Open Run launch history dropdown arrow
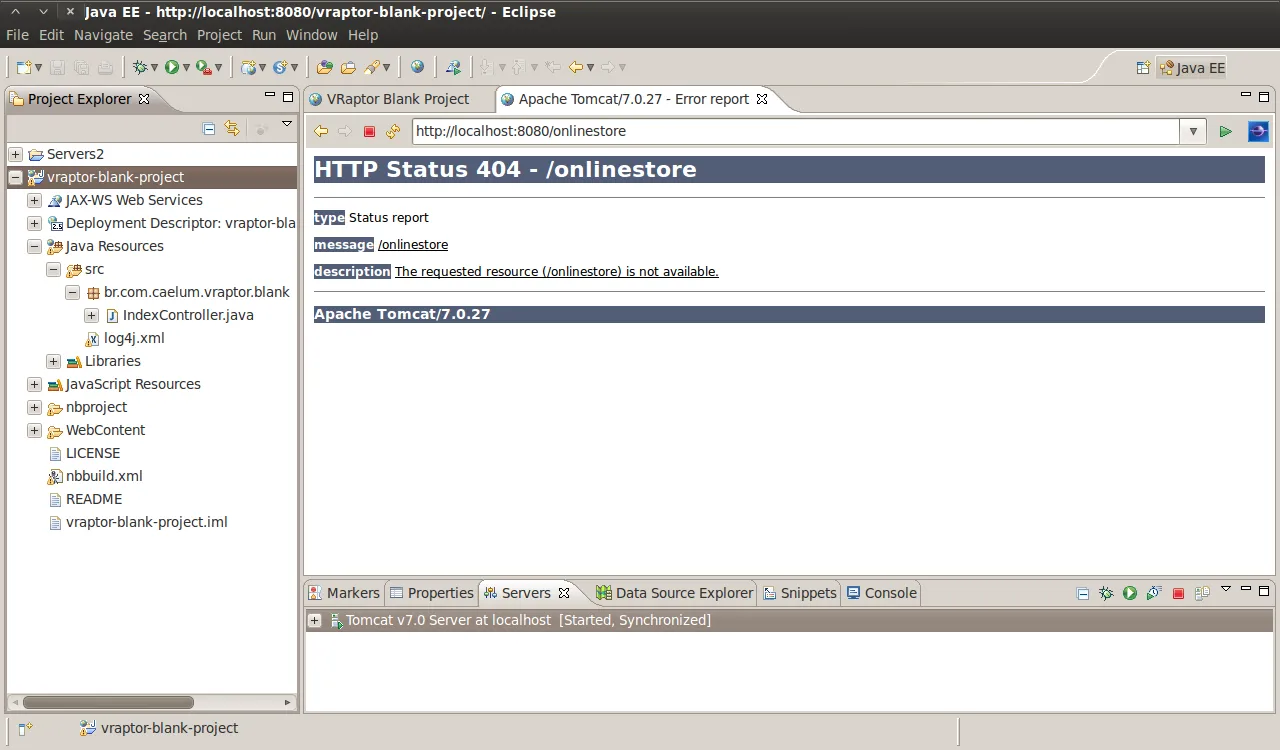Image resolution: width=1280 pixels, height=750 pixels. click(187, 67)
